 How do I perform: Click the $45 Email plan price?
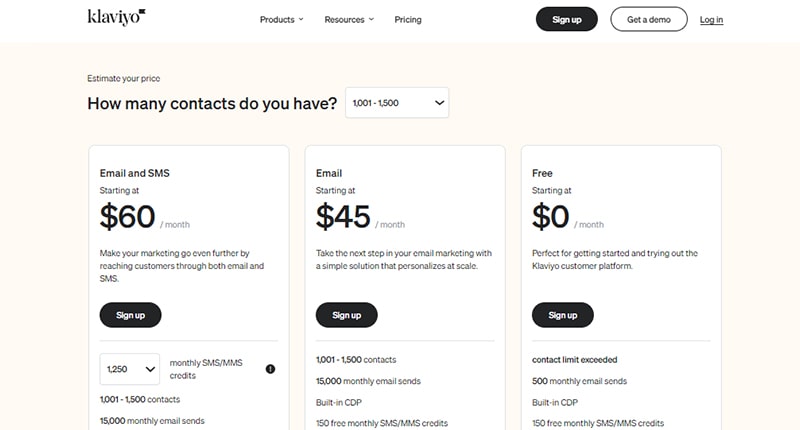[x=343, y=216]
